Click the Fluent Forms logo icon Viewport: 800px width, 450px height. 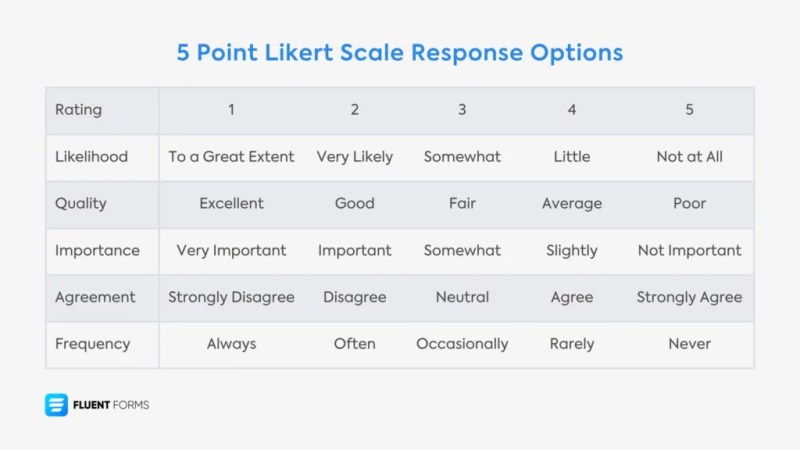(x=56, y=405)
